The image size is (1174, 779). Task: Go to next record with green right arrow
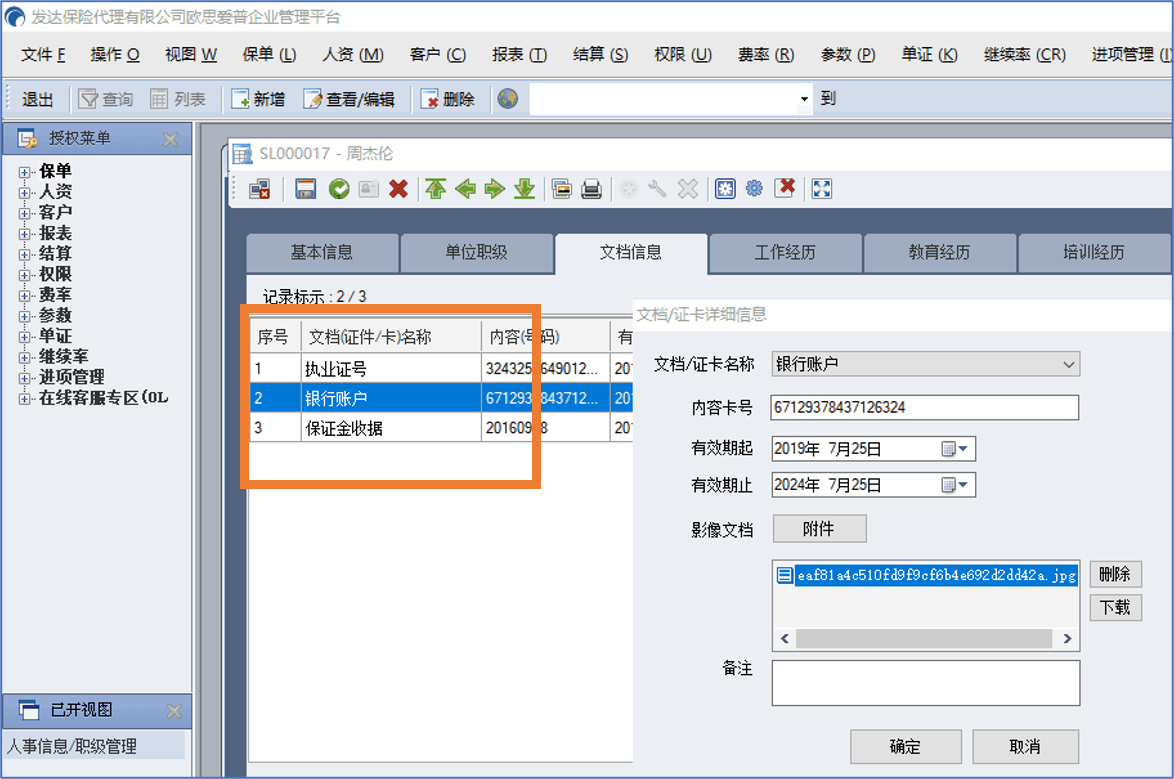tap(494, 189)
